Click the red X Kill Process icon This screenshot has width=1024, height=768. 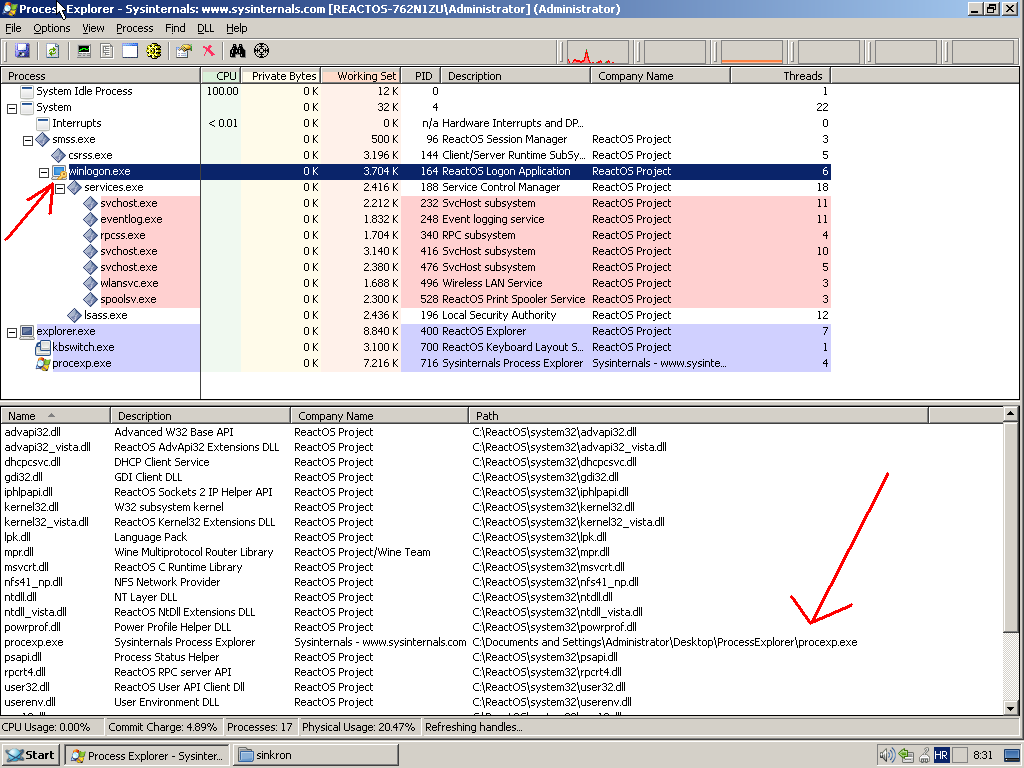[x=208, y=51]
